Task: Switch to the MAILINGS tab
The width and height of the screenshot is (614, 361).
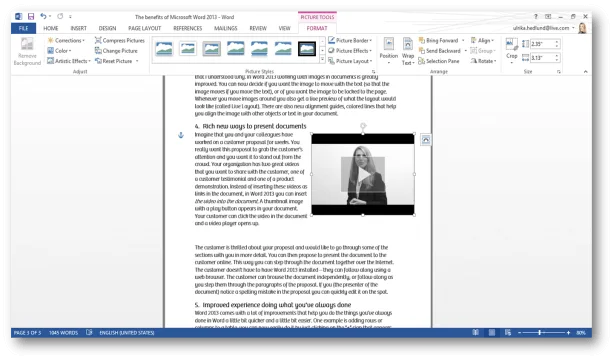Action: click(226, 28)
